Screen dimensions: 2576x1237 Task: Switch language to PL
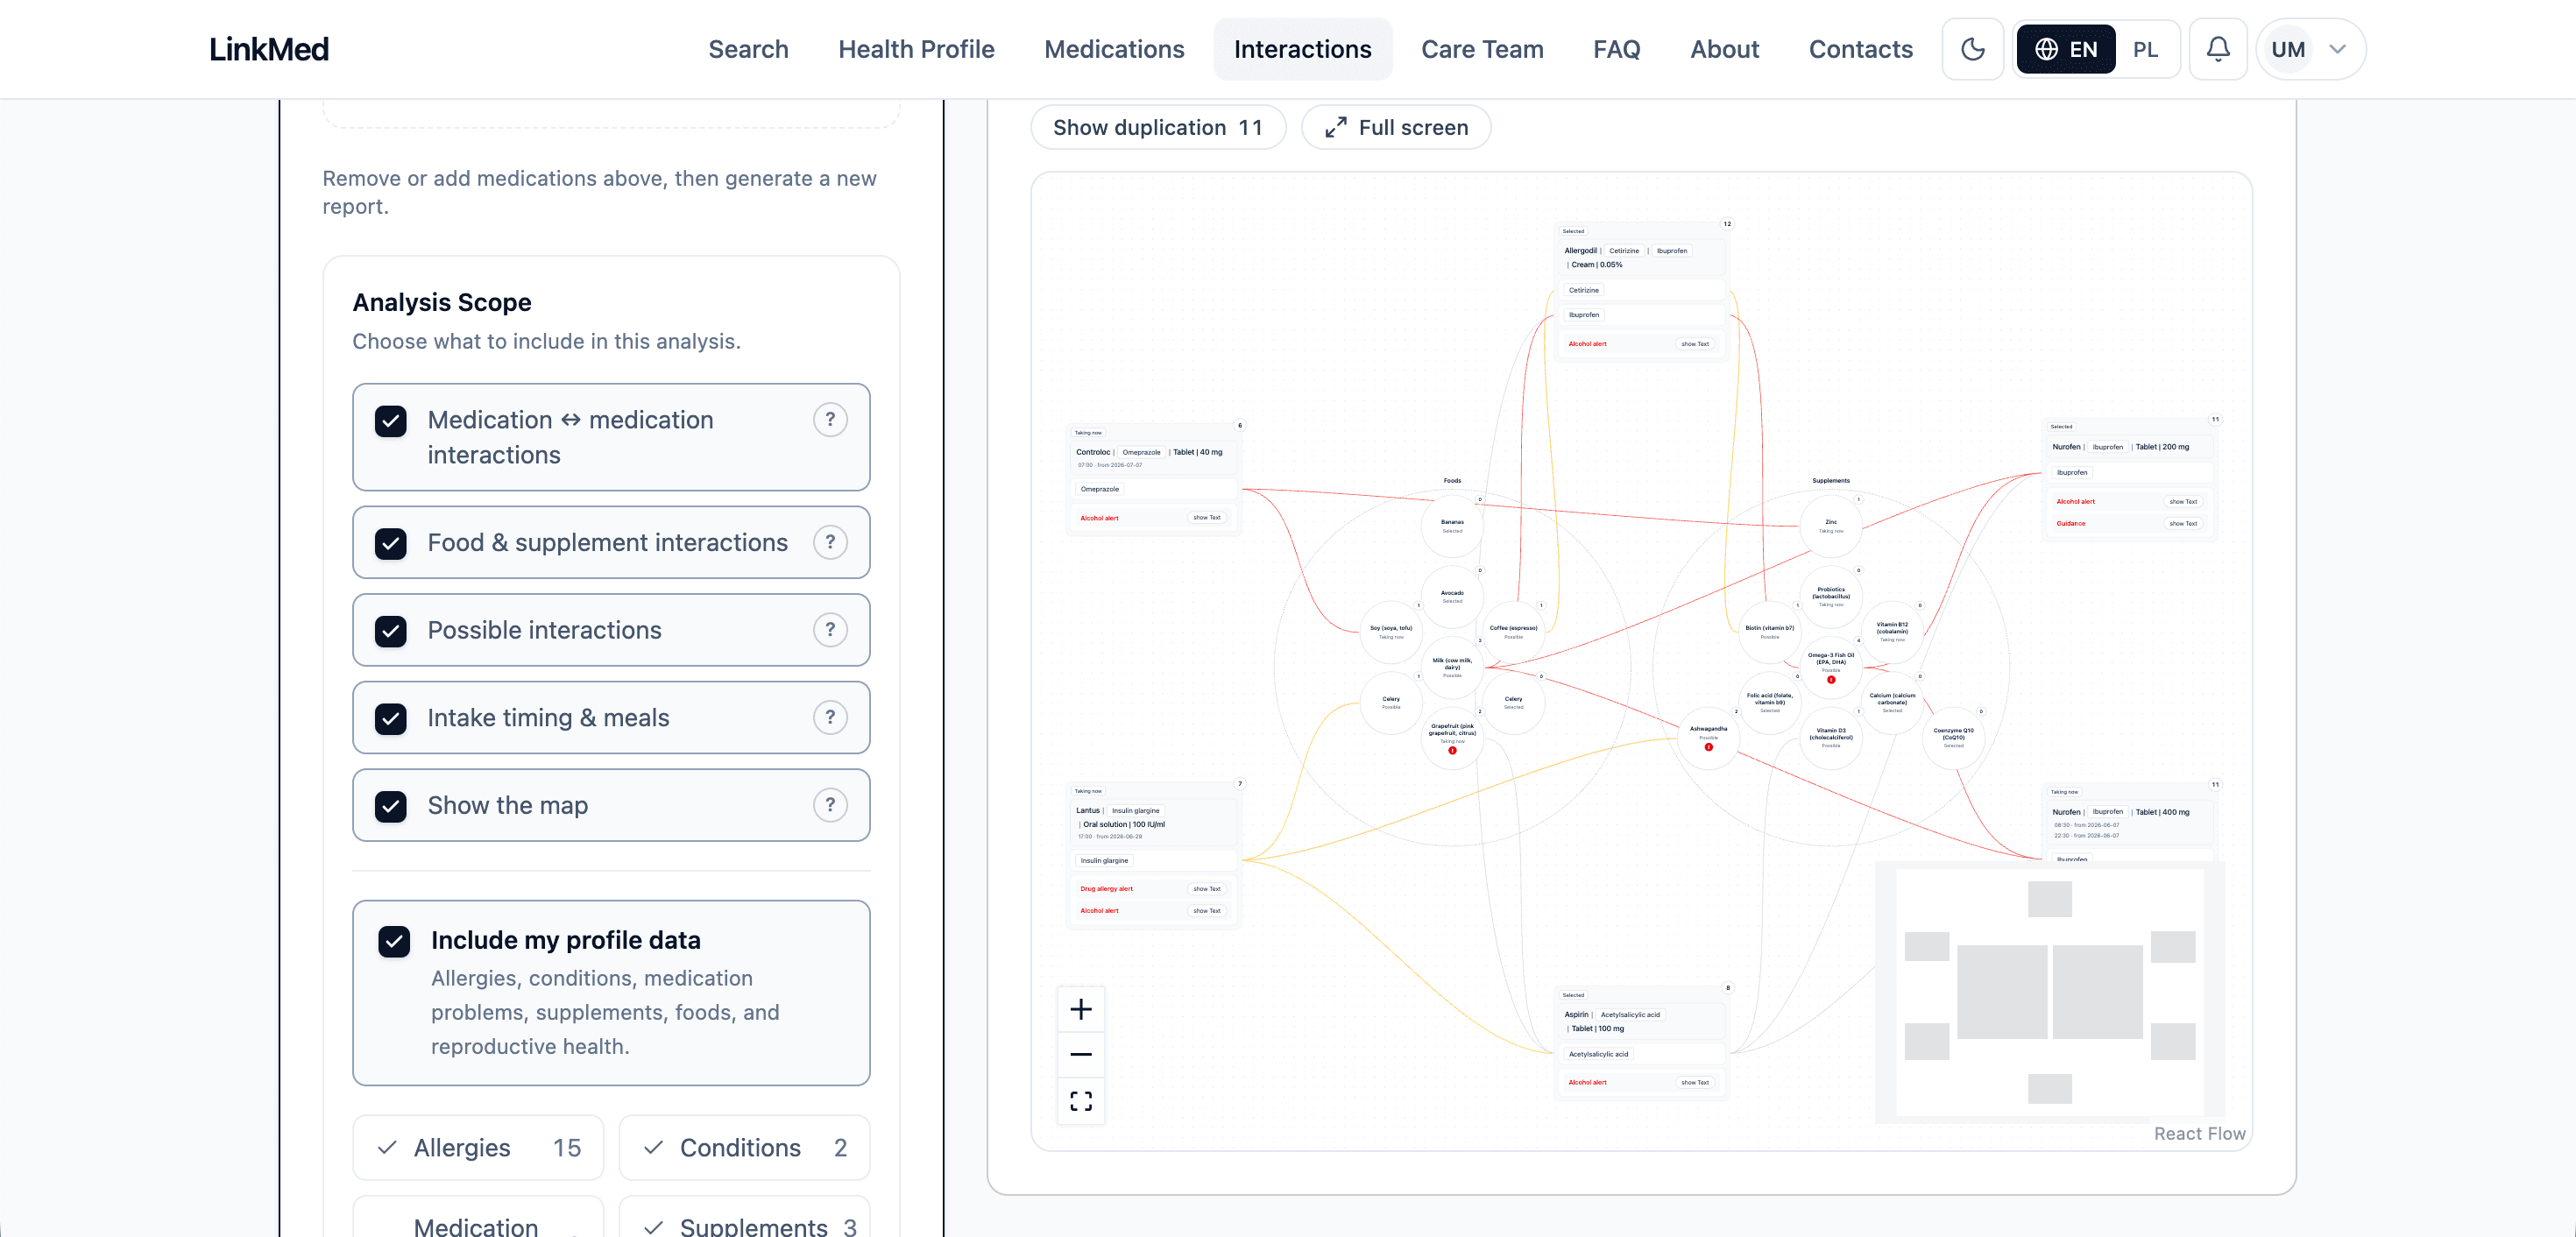pyautogui.click(x=2145, y=49)
